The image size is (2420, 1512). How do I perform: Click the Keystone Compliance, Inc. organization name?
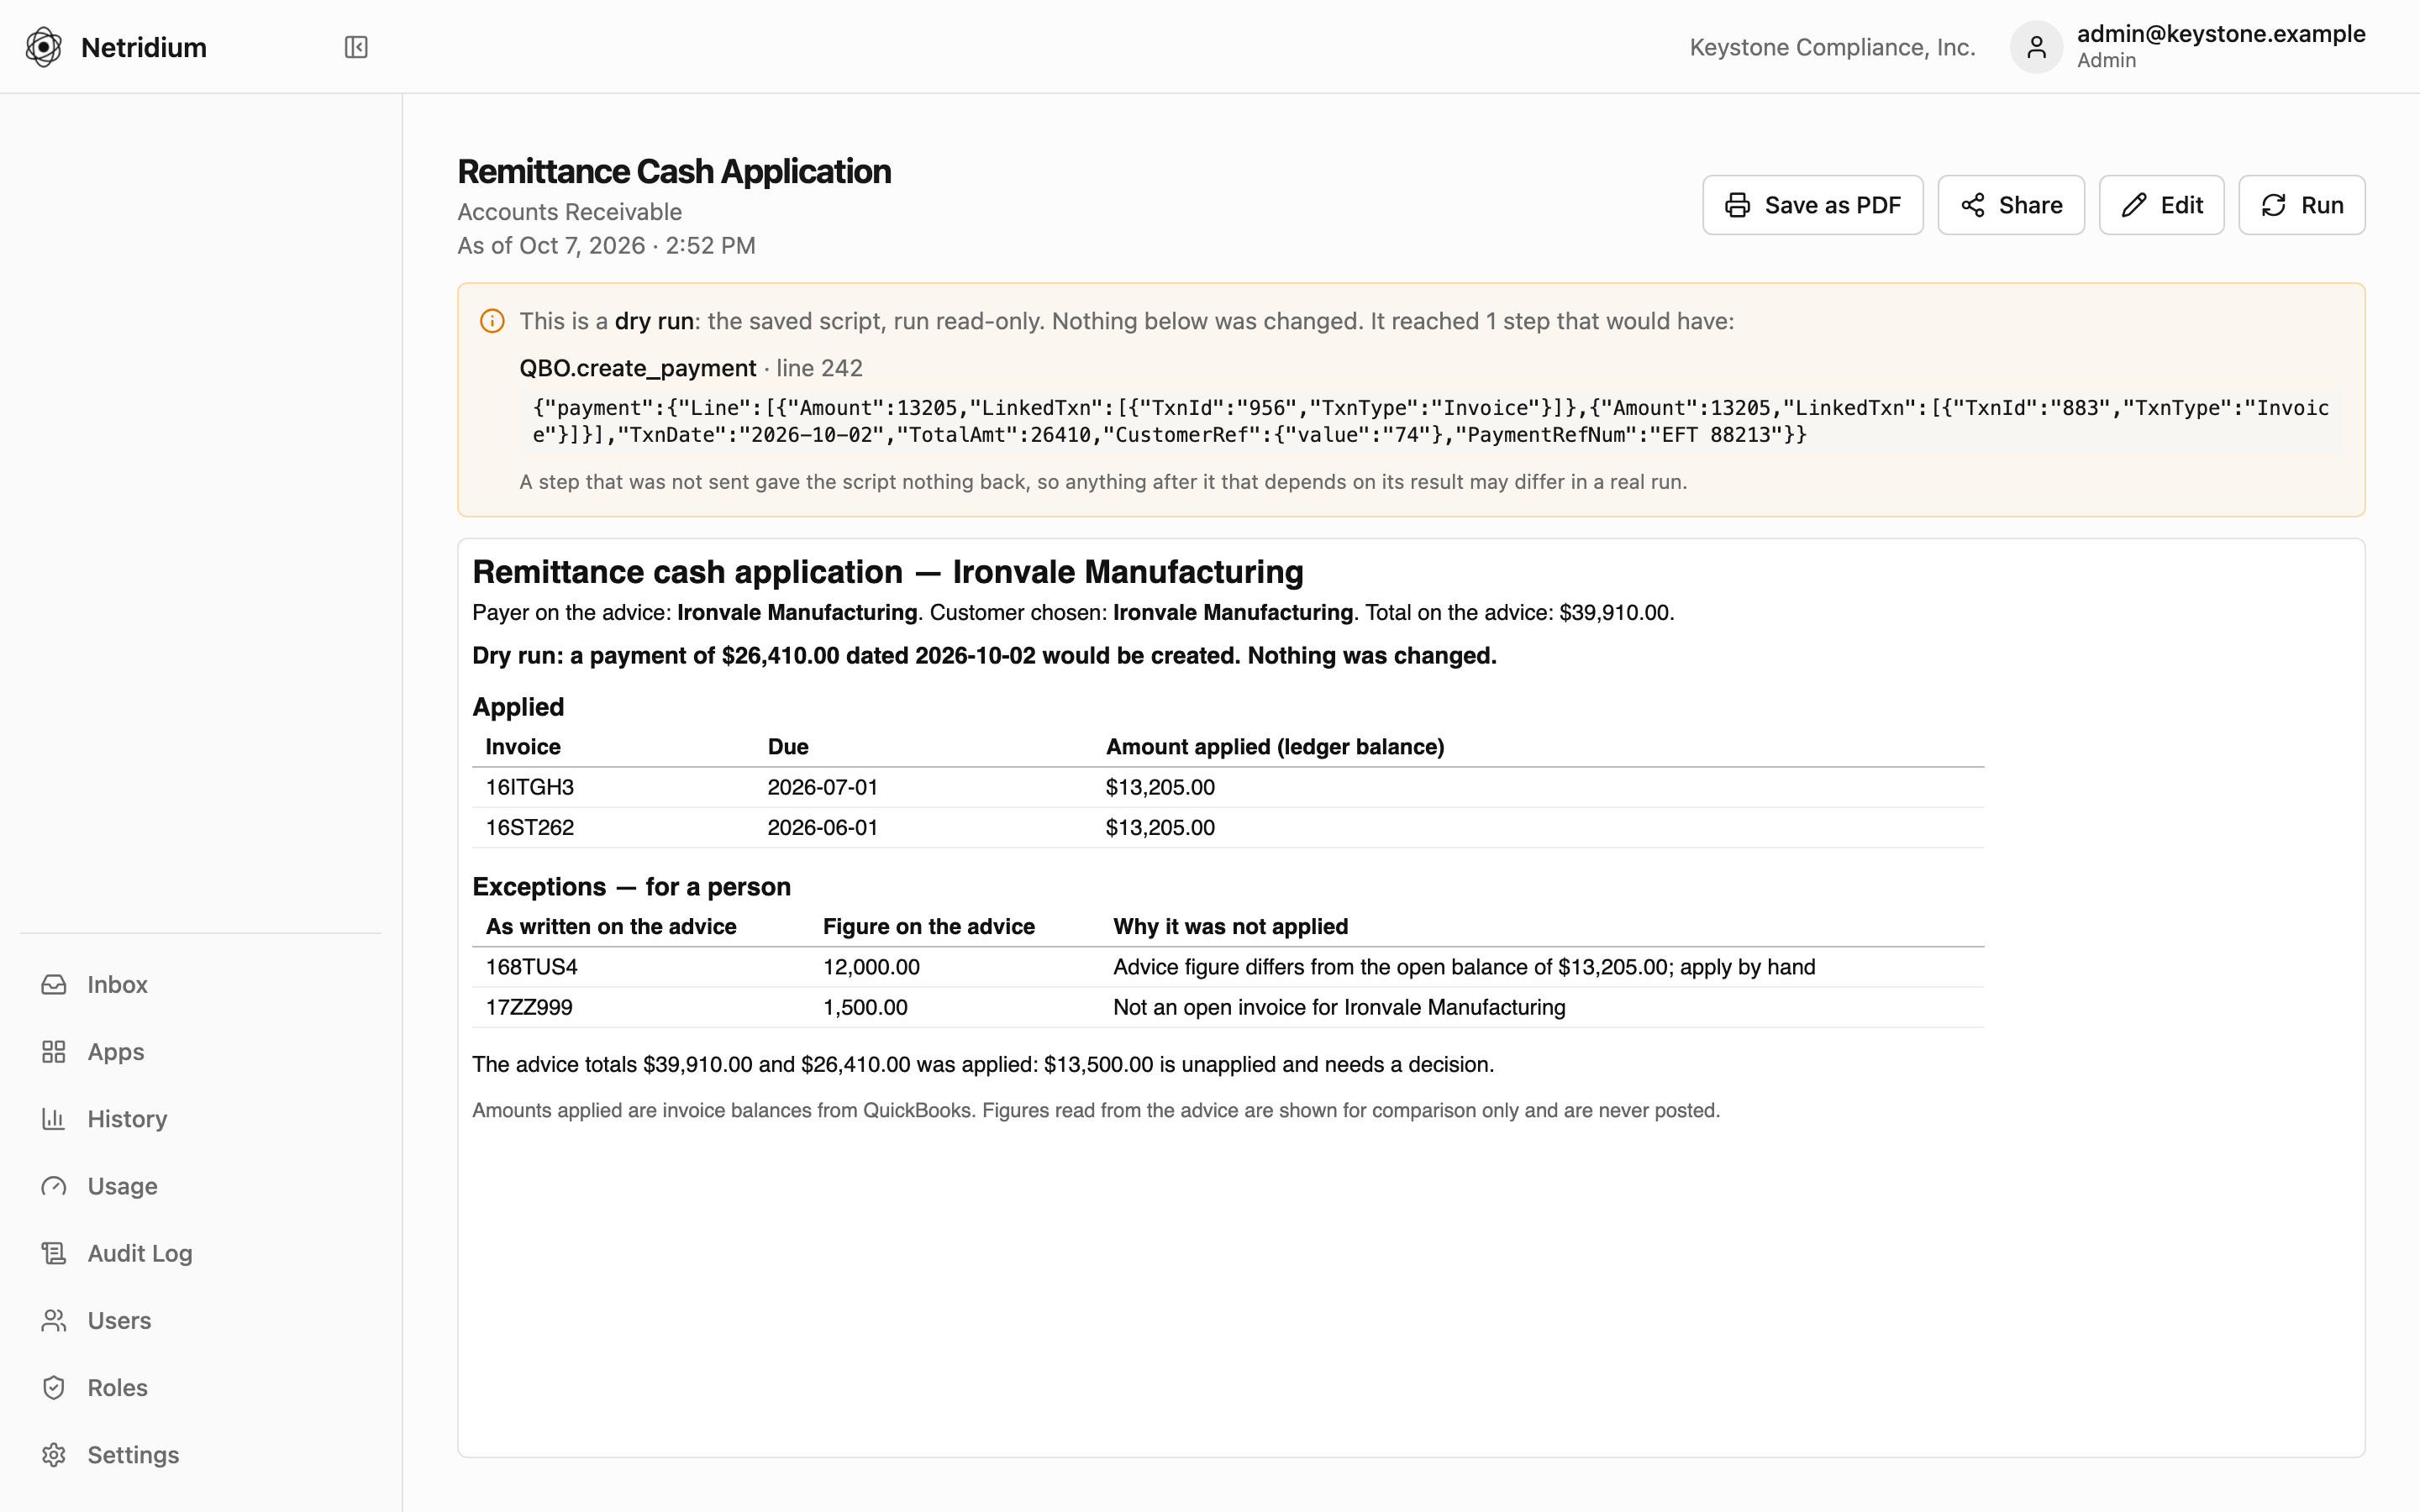click(1832, 47)
